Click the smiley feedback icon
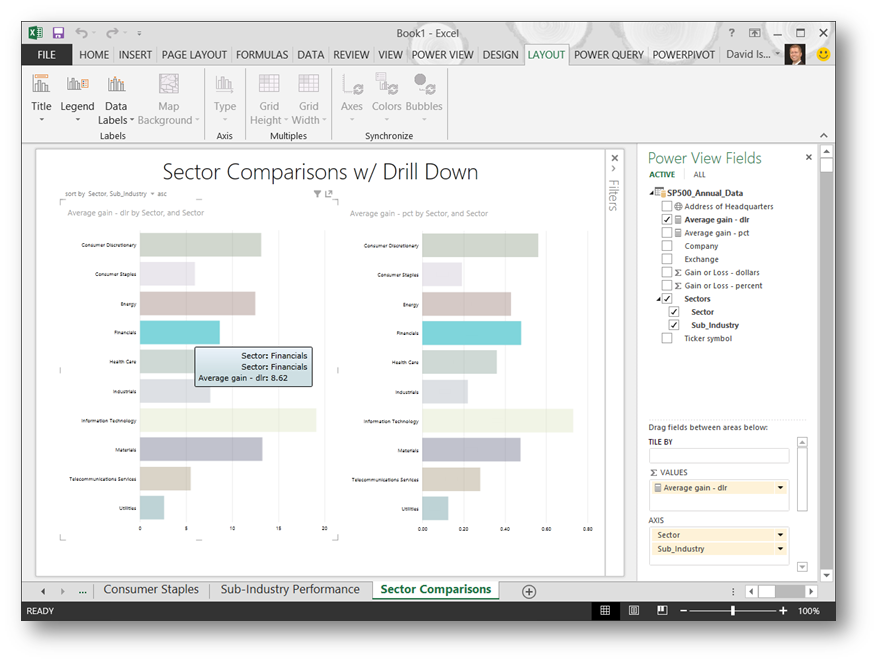The height and width of the screenshot is (663, 878). coord(823,54)
